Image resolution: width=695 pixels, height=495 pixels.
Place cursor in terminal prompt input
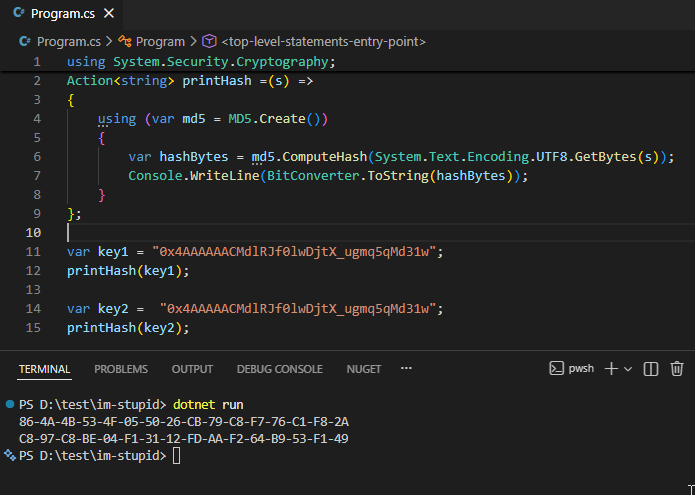(177, 456)
